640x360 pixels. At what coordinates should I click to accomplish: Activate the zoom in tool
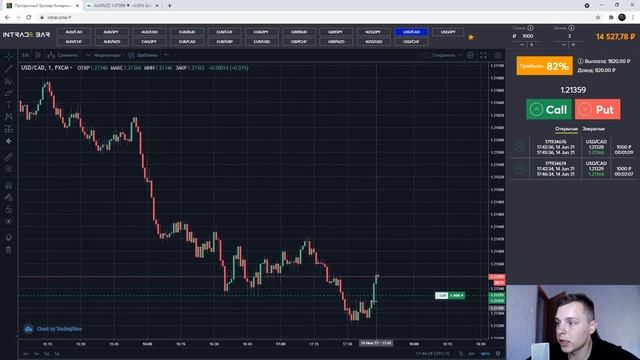click(x=9, y=169)
